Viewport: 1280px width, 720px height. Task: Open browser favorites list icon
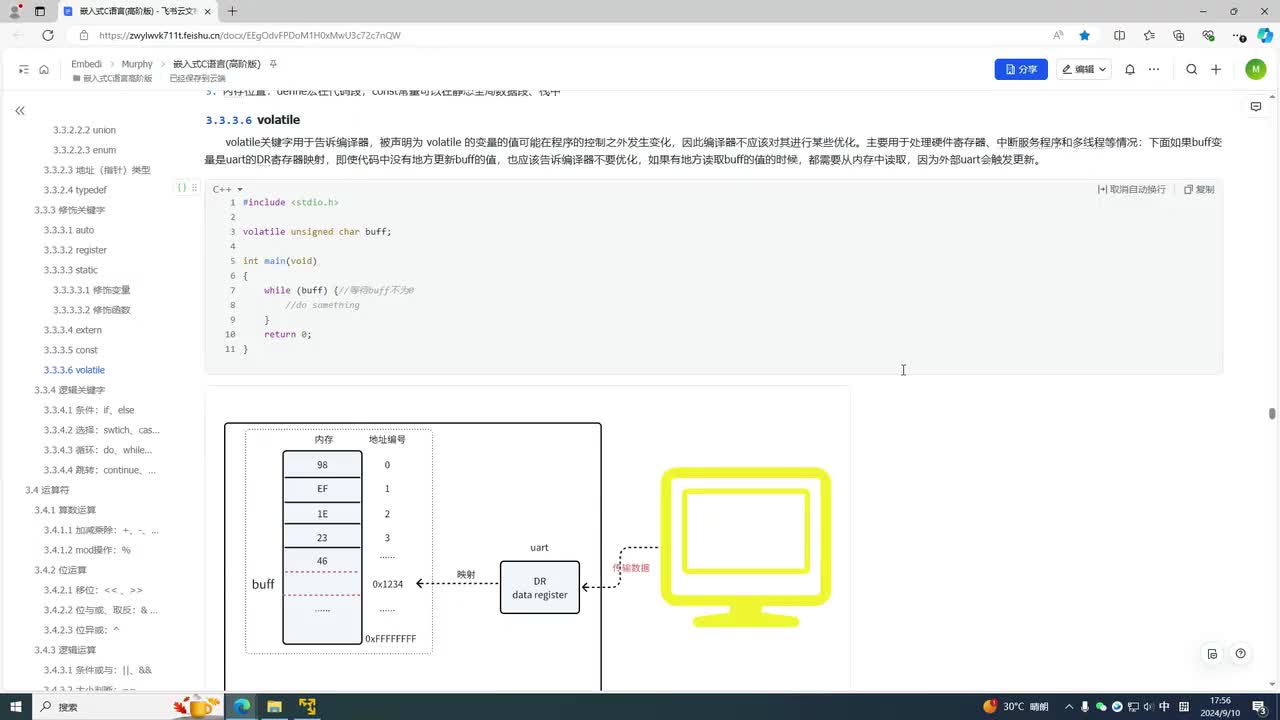[x=1150, y=35]
